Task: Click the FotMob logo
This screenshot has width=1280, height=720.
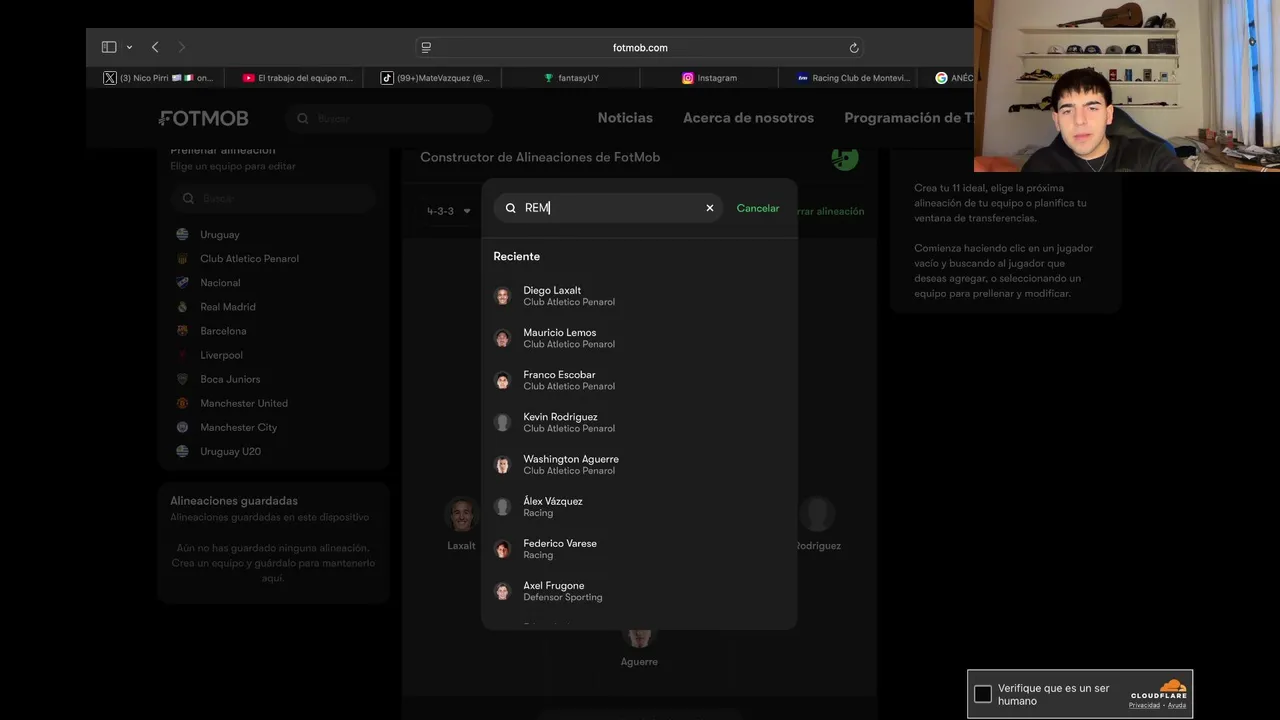Action: 204,118
